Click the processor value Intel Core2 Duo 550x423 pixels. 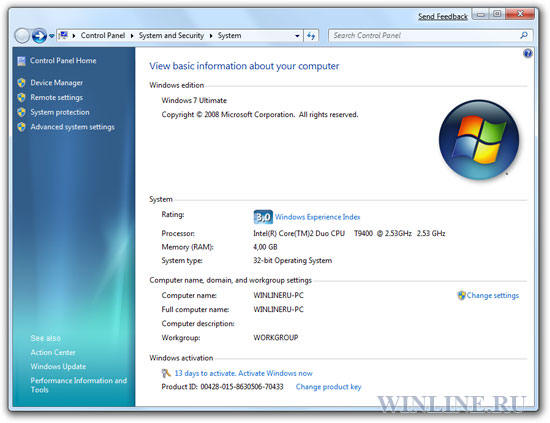point(349,233)
